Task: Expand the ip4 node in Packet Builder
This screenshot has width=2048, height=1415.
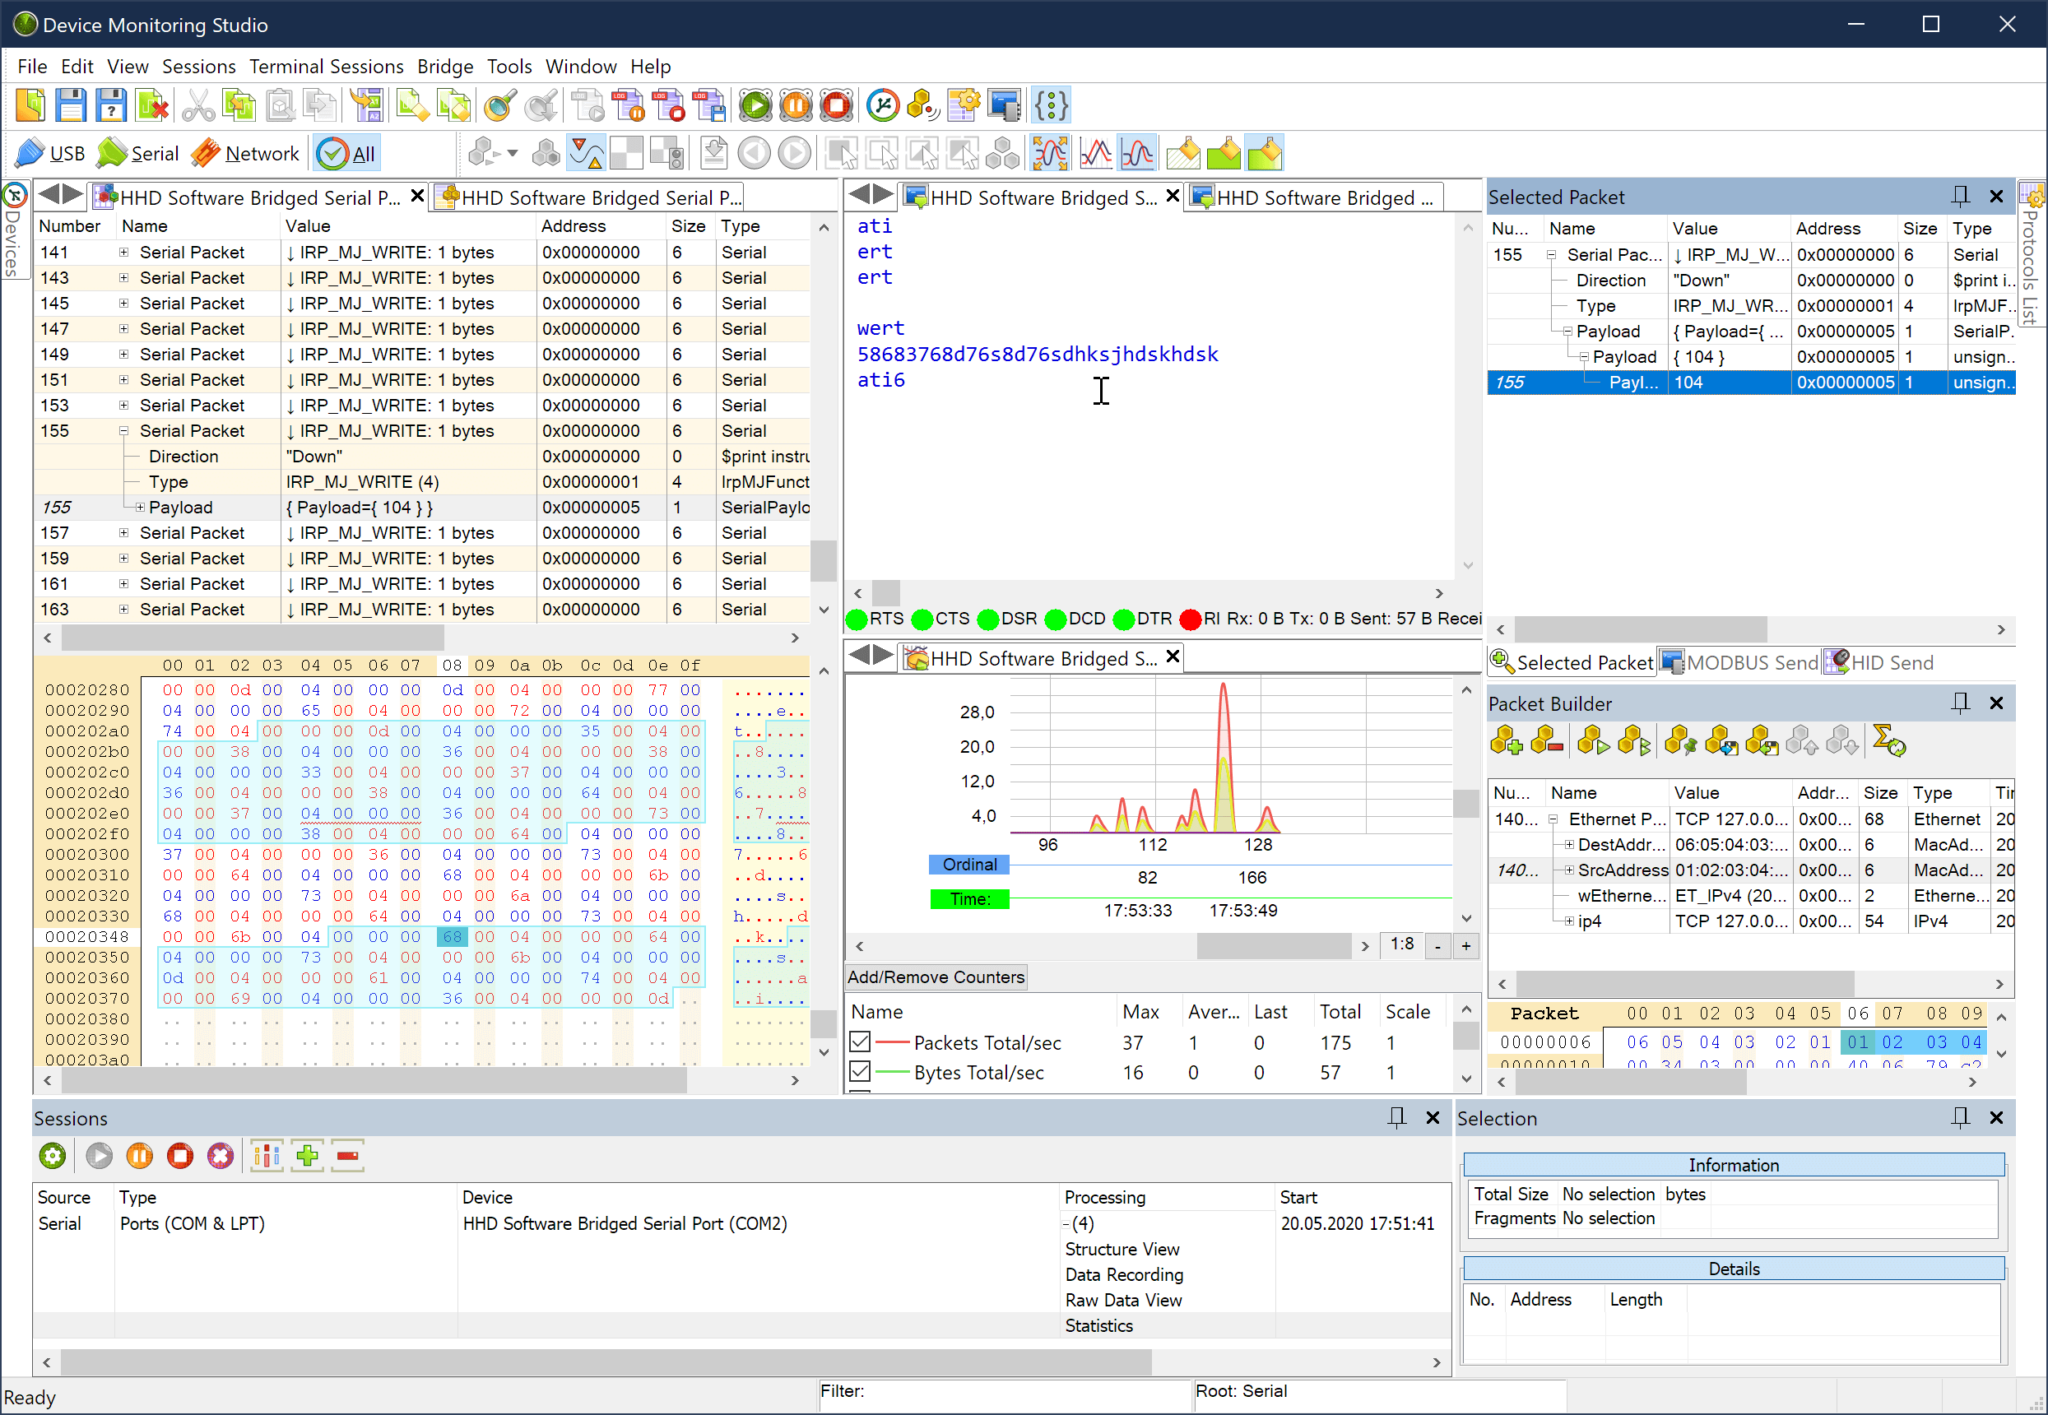Action: click(x=1570, y=921)
